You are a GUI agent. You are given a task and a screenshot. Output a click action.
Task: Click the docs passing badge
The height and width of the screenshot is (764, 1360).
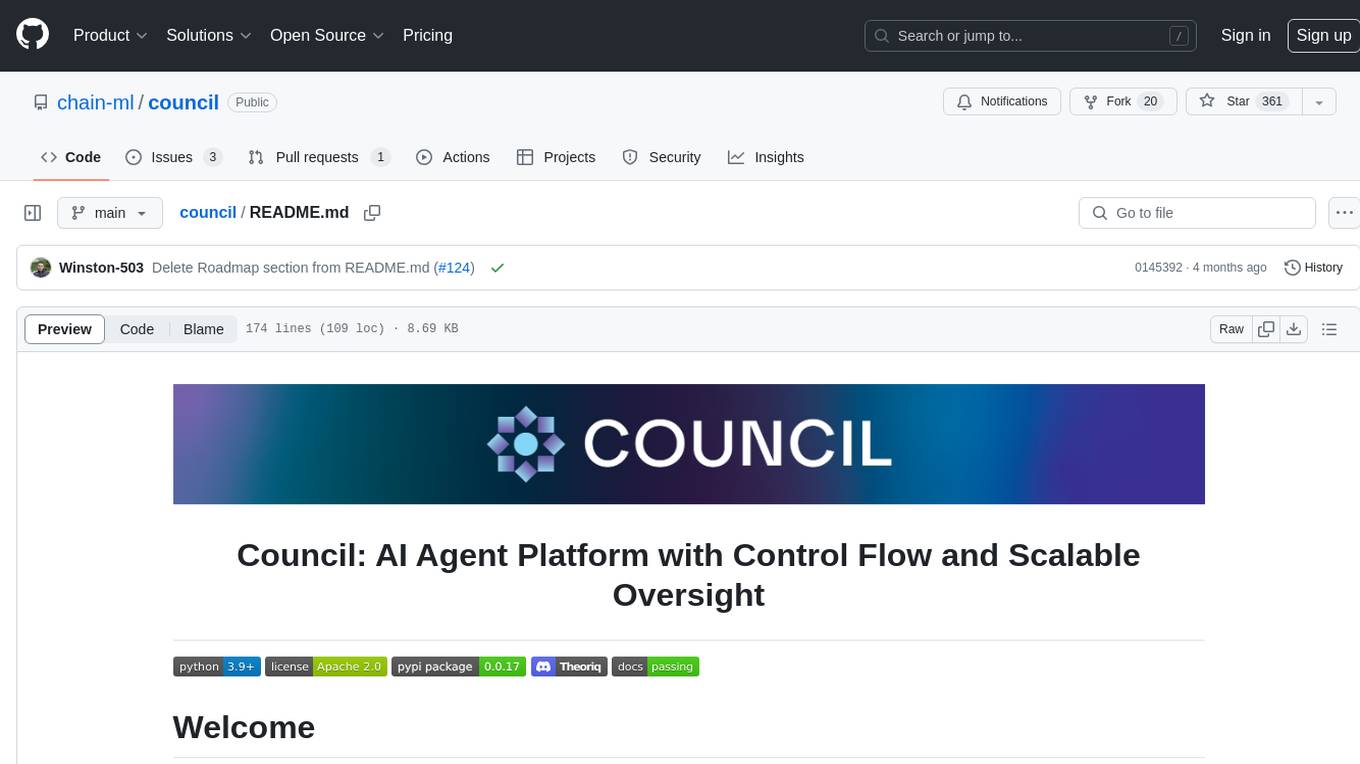tap(655, 667)
